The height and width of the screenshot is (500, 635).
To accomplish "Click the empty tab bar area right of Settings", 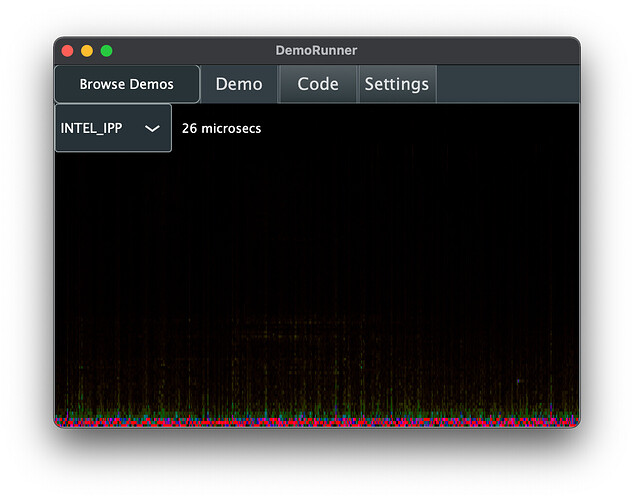I will [508, 84].
